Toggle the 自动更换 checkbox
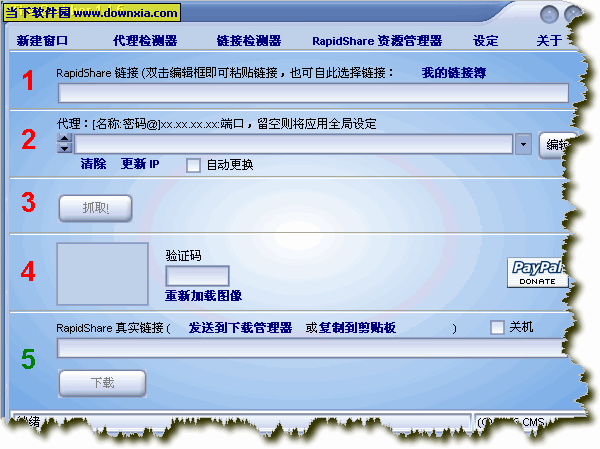This screenshot has width=600, height=449. pyautogui.click(x=193, y=165)
